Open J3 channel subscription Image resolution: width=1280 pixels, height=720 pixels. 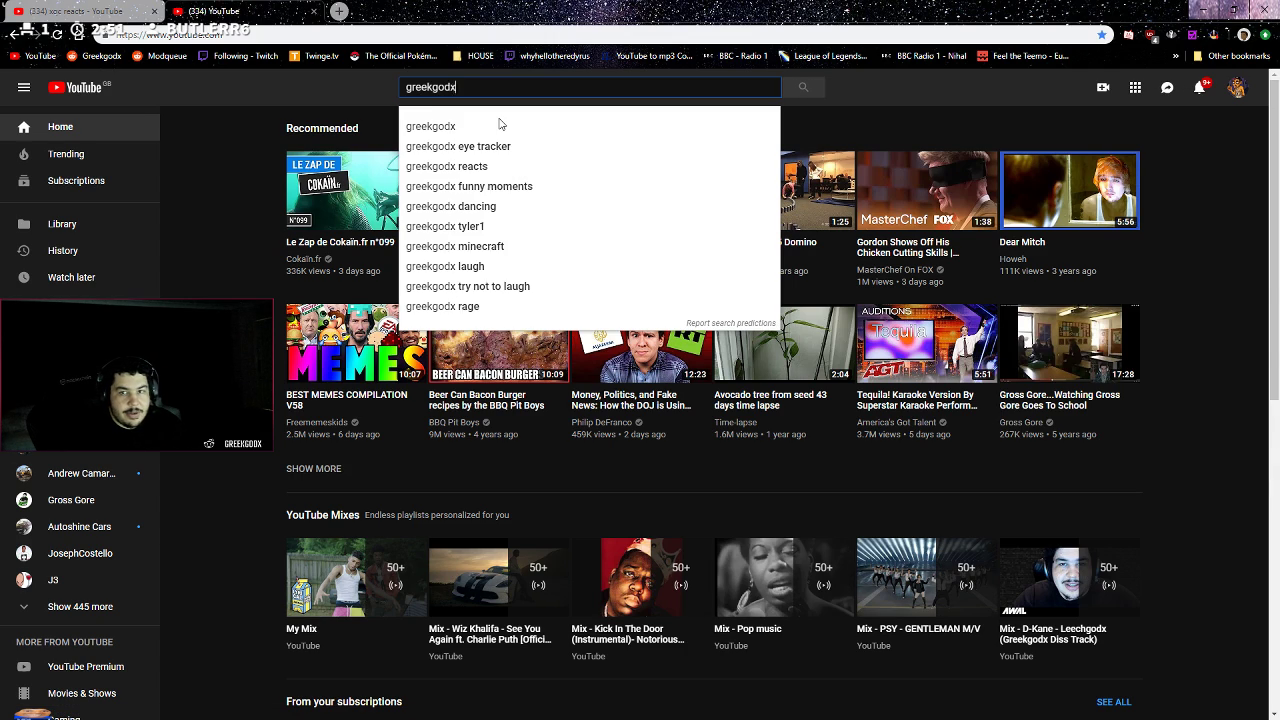point(80,580)
